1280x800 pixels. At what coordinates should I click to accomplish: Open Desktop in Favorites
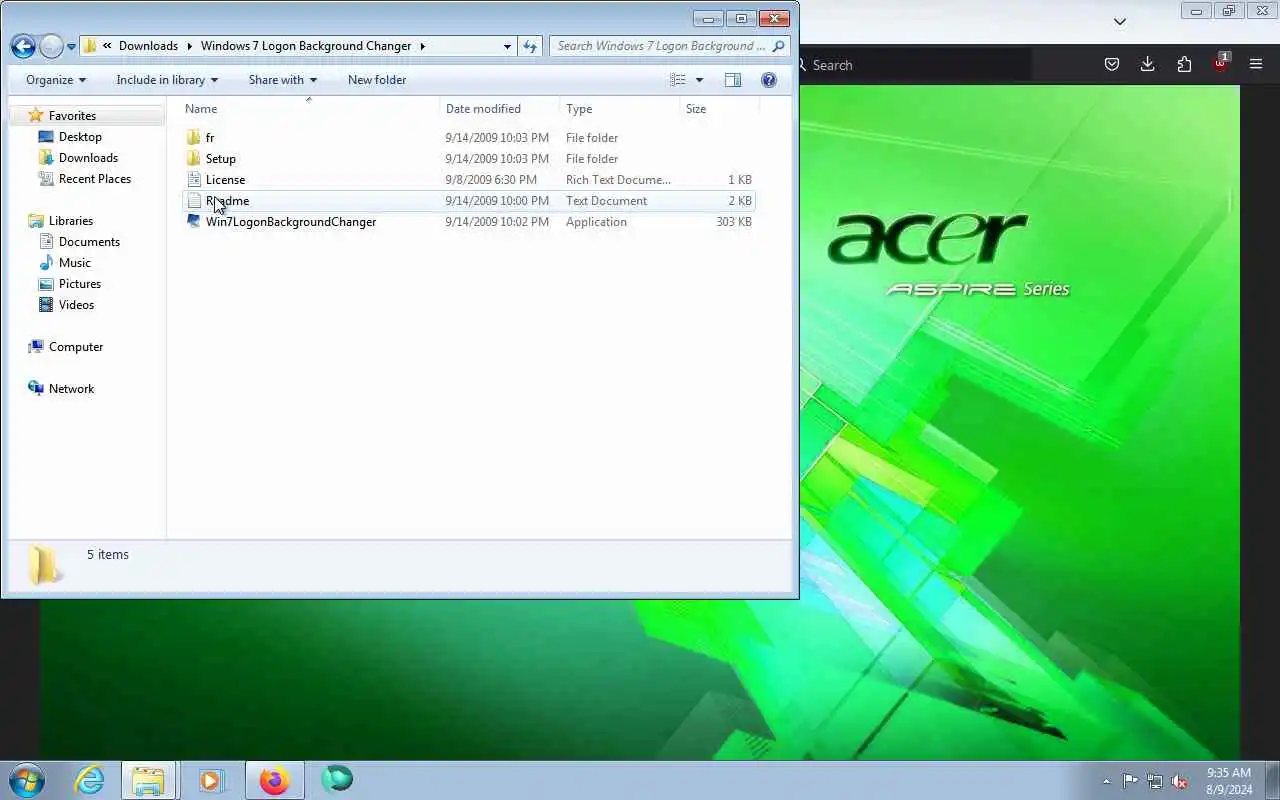pyautogui.click(x=80, y=137)
